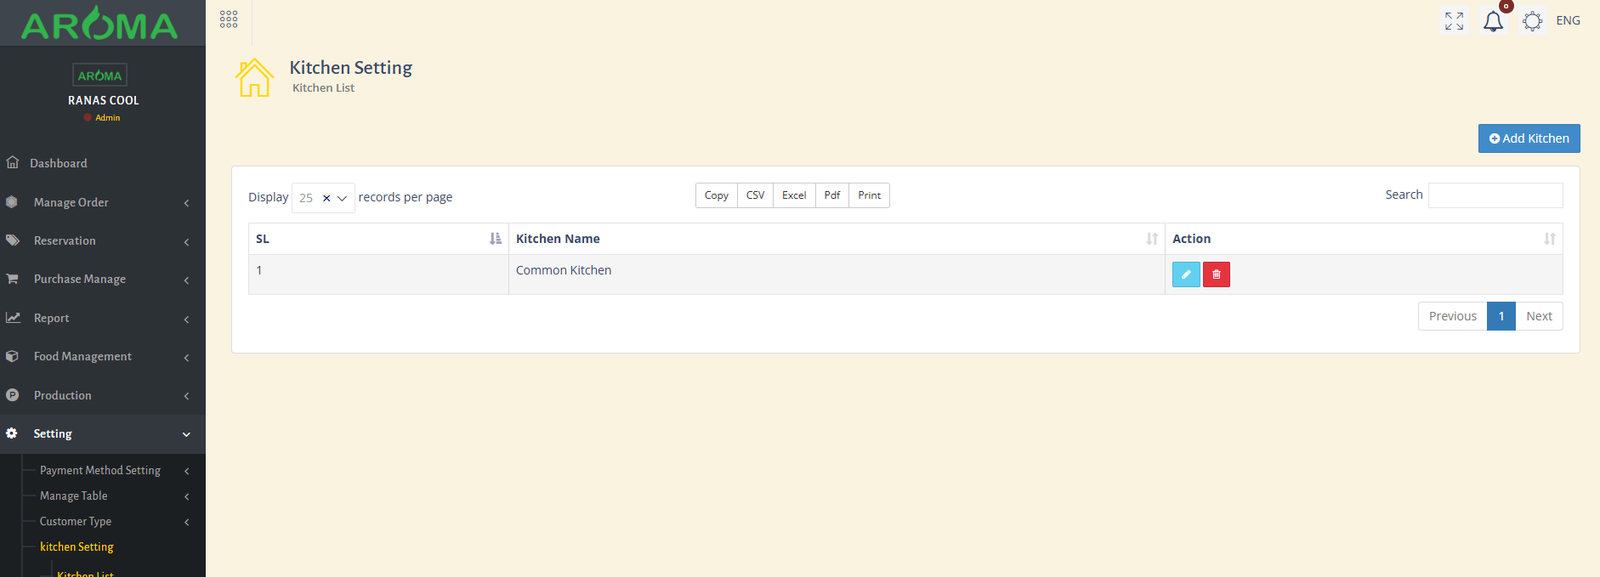
Task: Open the records per page dropdown
Action: (342, 198)
